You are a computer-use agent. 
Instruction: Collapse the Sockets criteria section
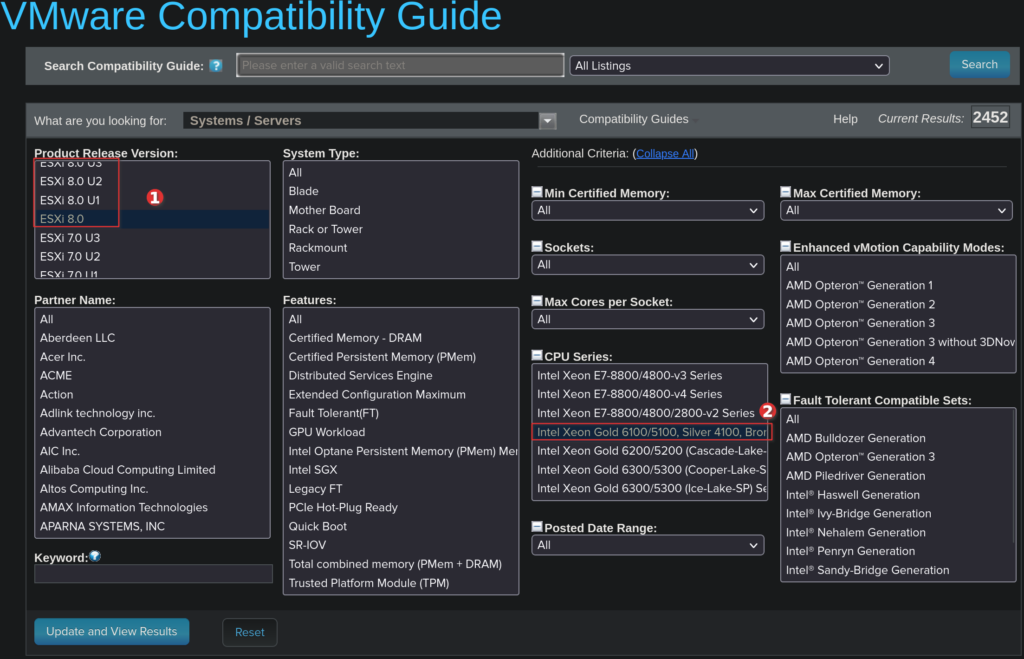coord(537,246)
